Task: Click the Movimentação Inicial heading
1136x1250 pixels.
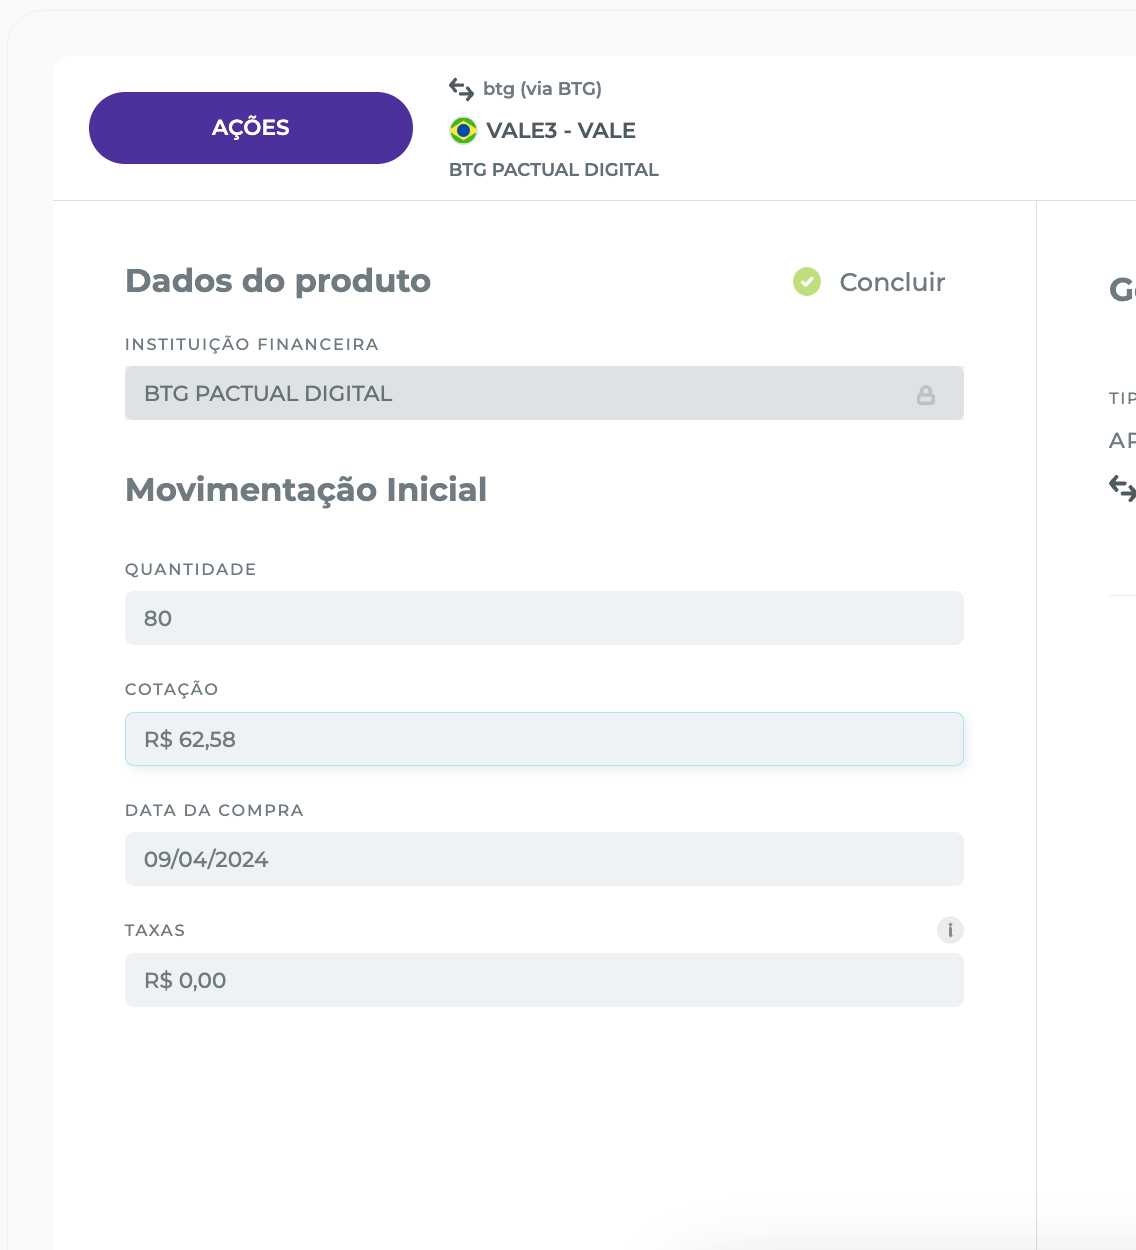Action: pyautogui.click(x=306, y=490)
